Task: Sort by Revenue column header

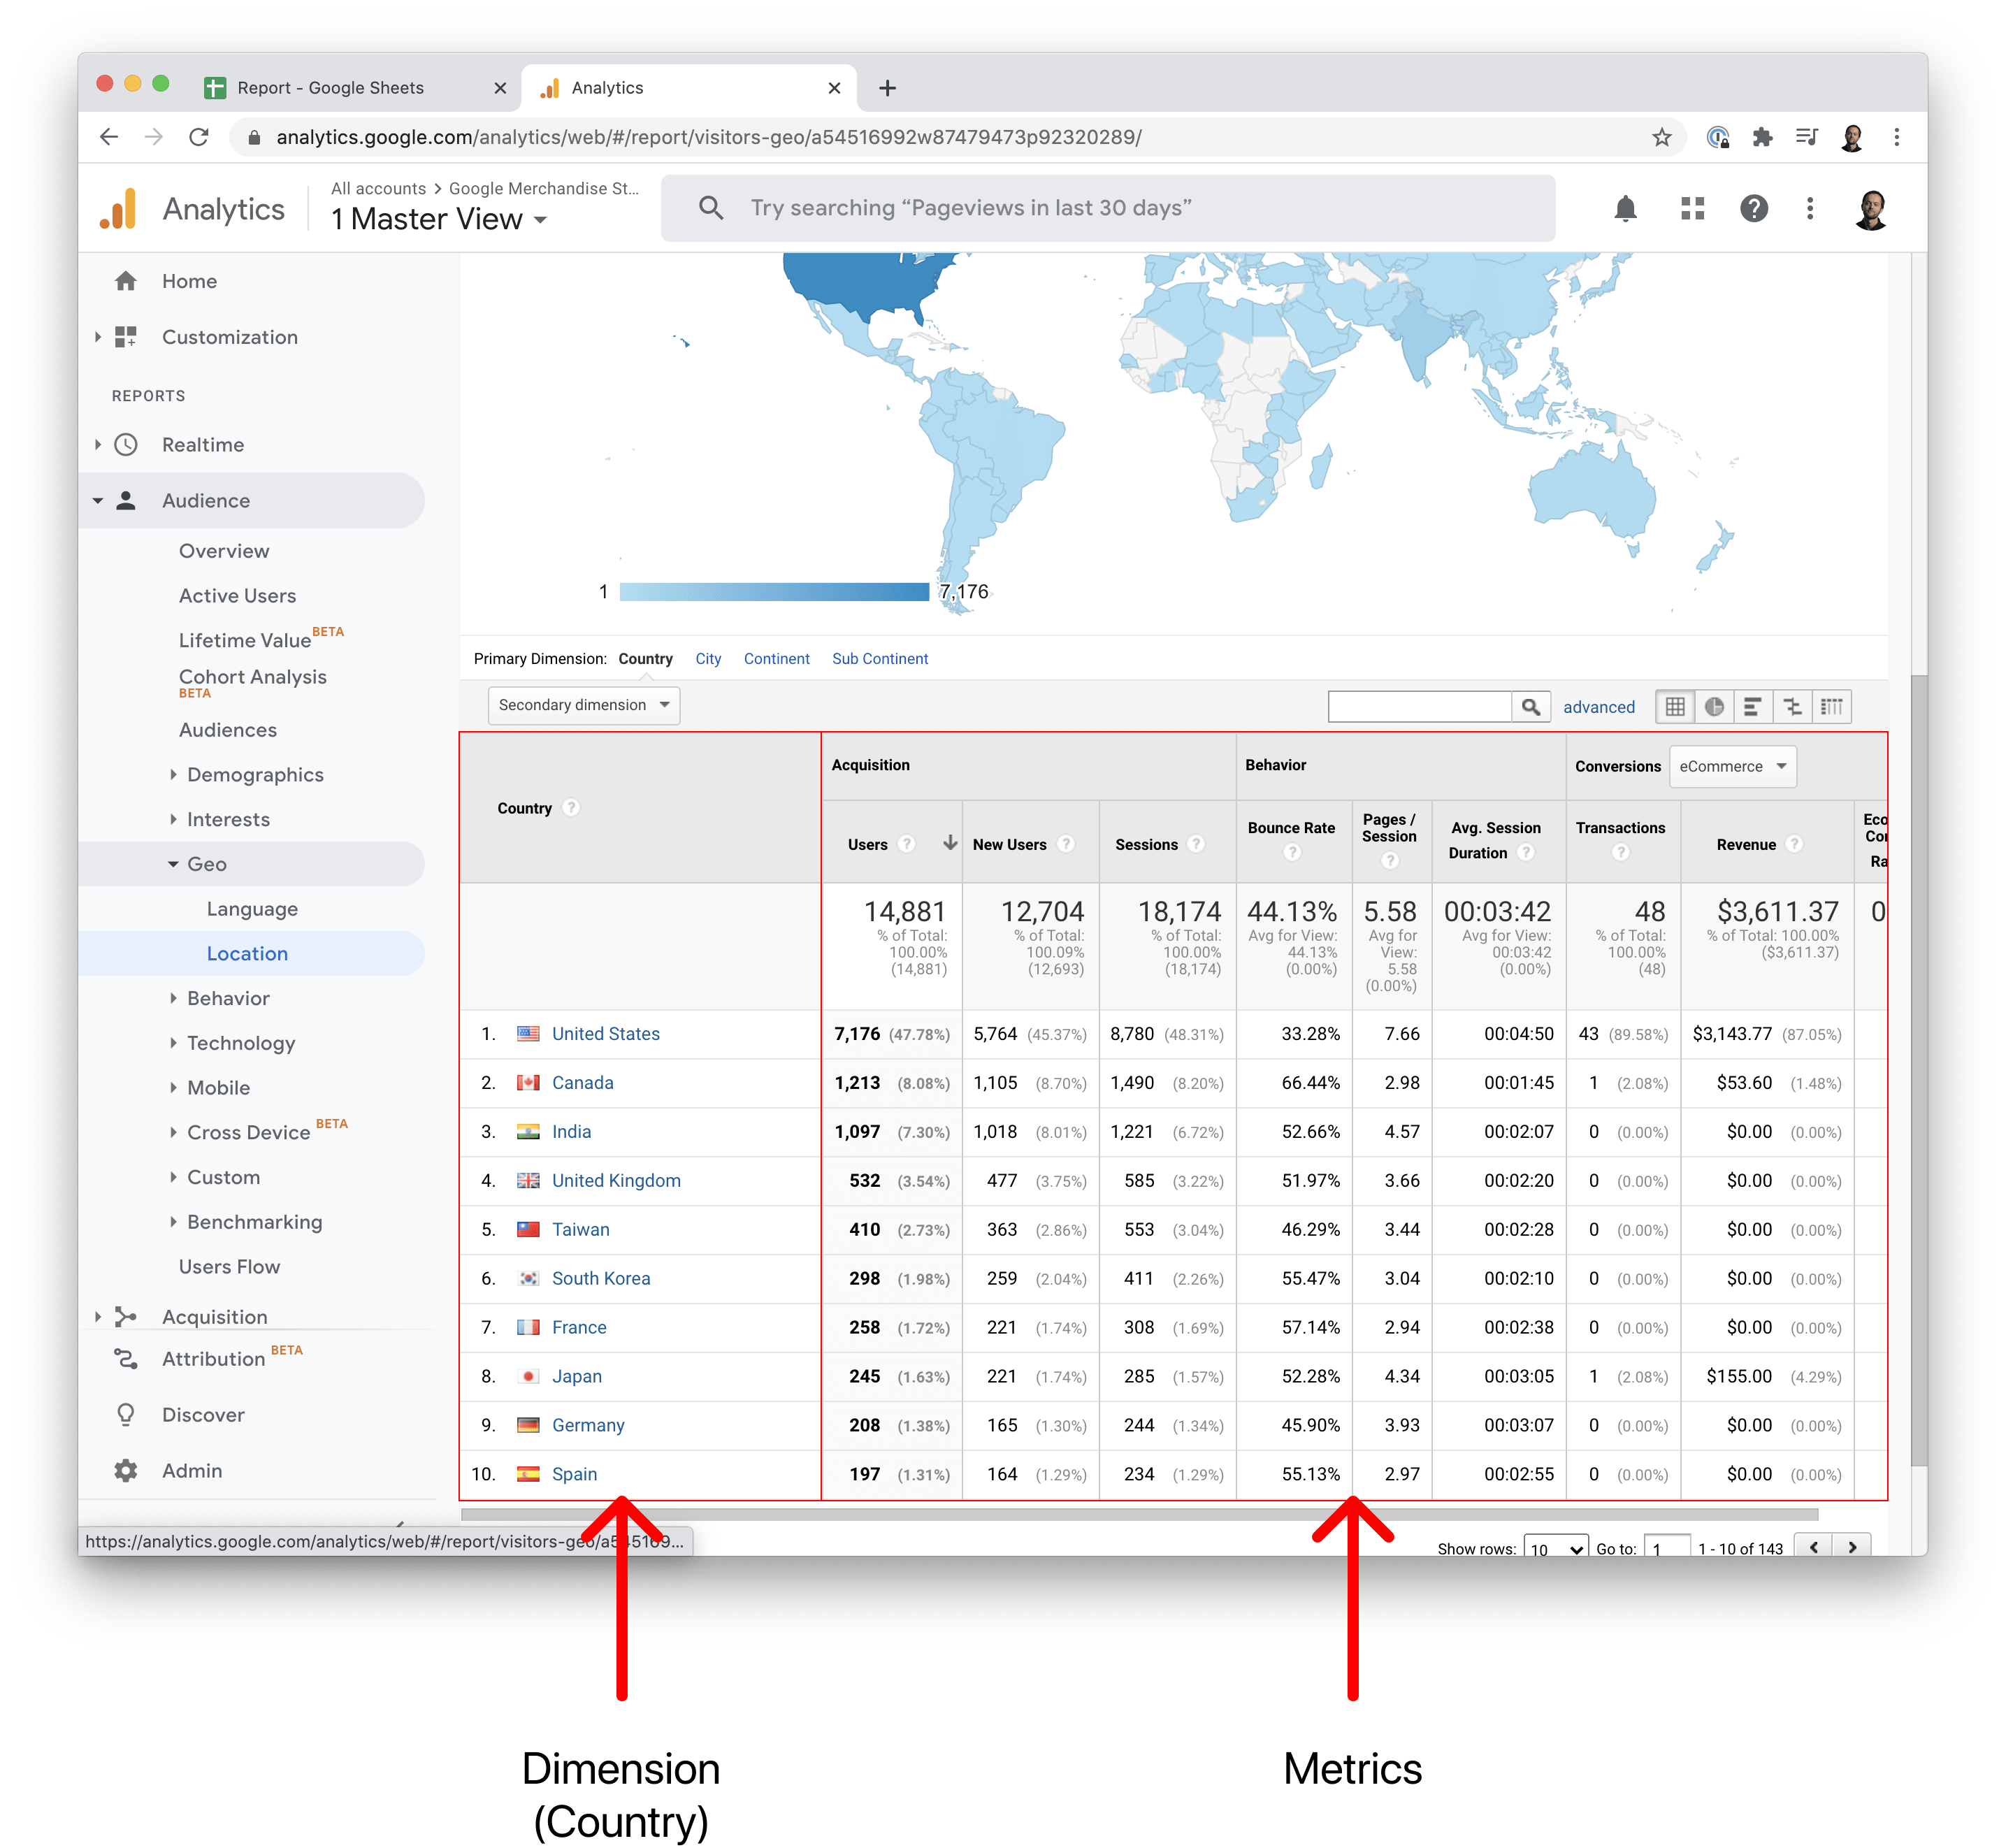Action: pyautogui.click(x=1746, y=845)
